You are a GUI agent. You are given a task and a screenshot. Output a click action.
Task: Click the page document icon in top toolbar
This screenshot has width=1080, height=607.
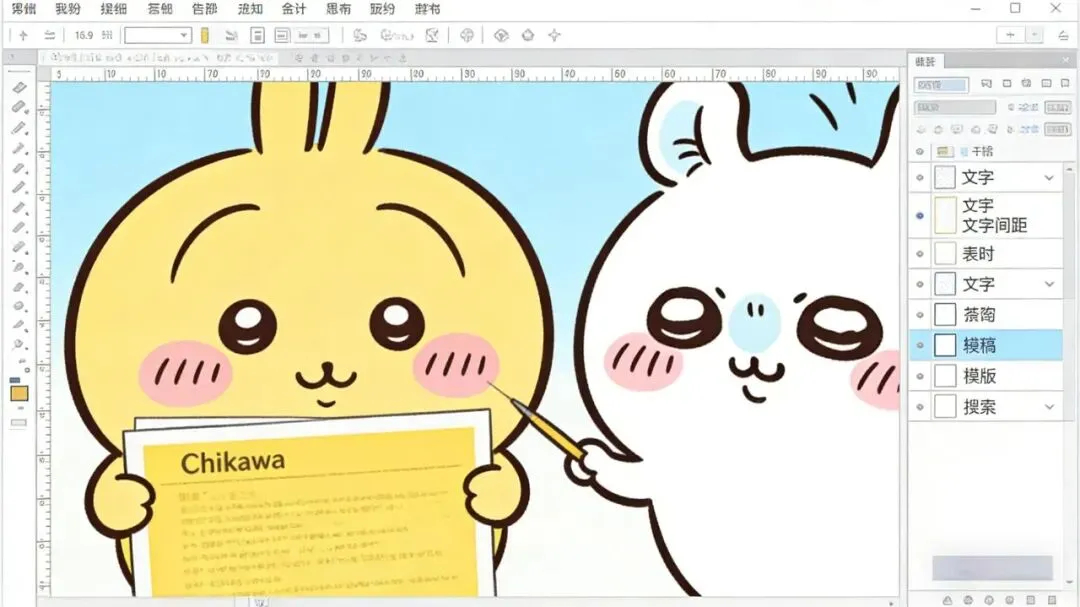point(257,35)
